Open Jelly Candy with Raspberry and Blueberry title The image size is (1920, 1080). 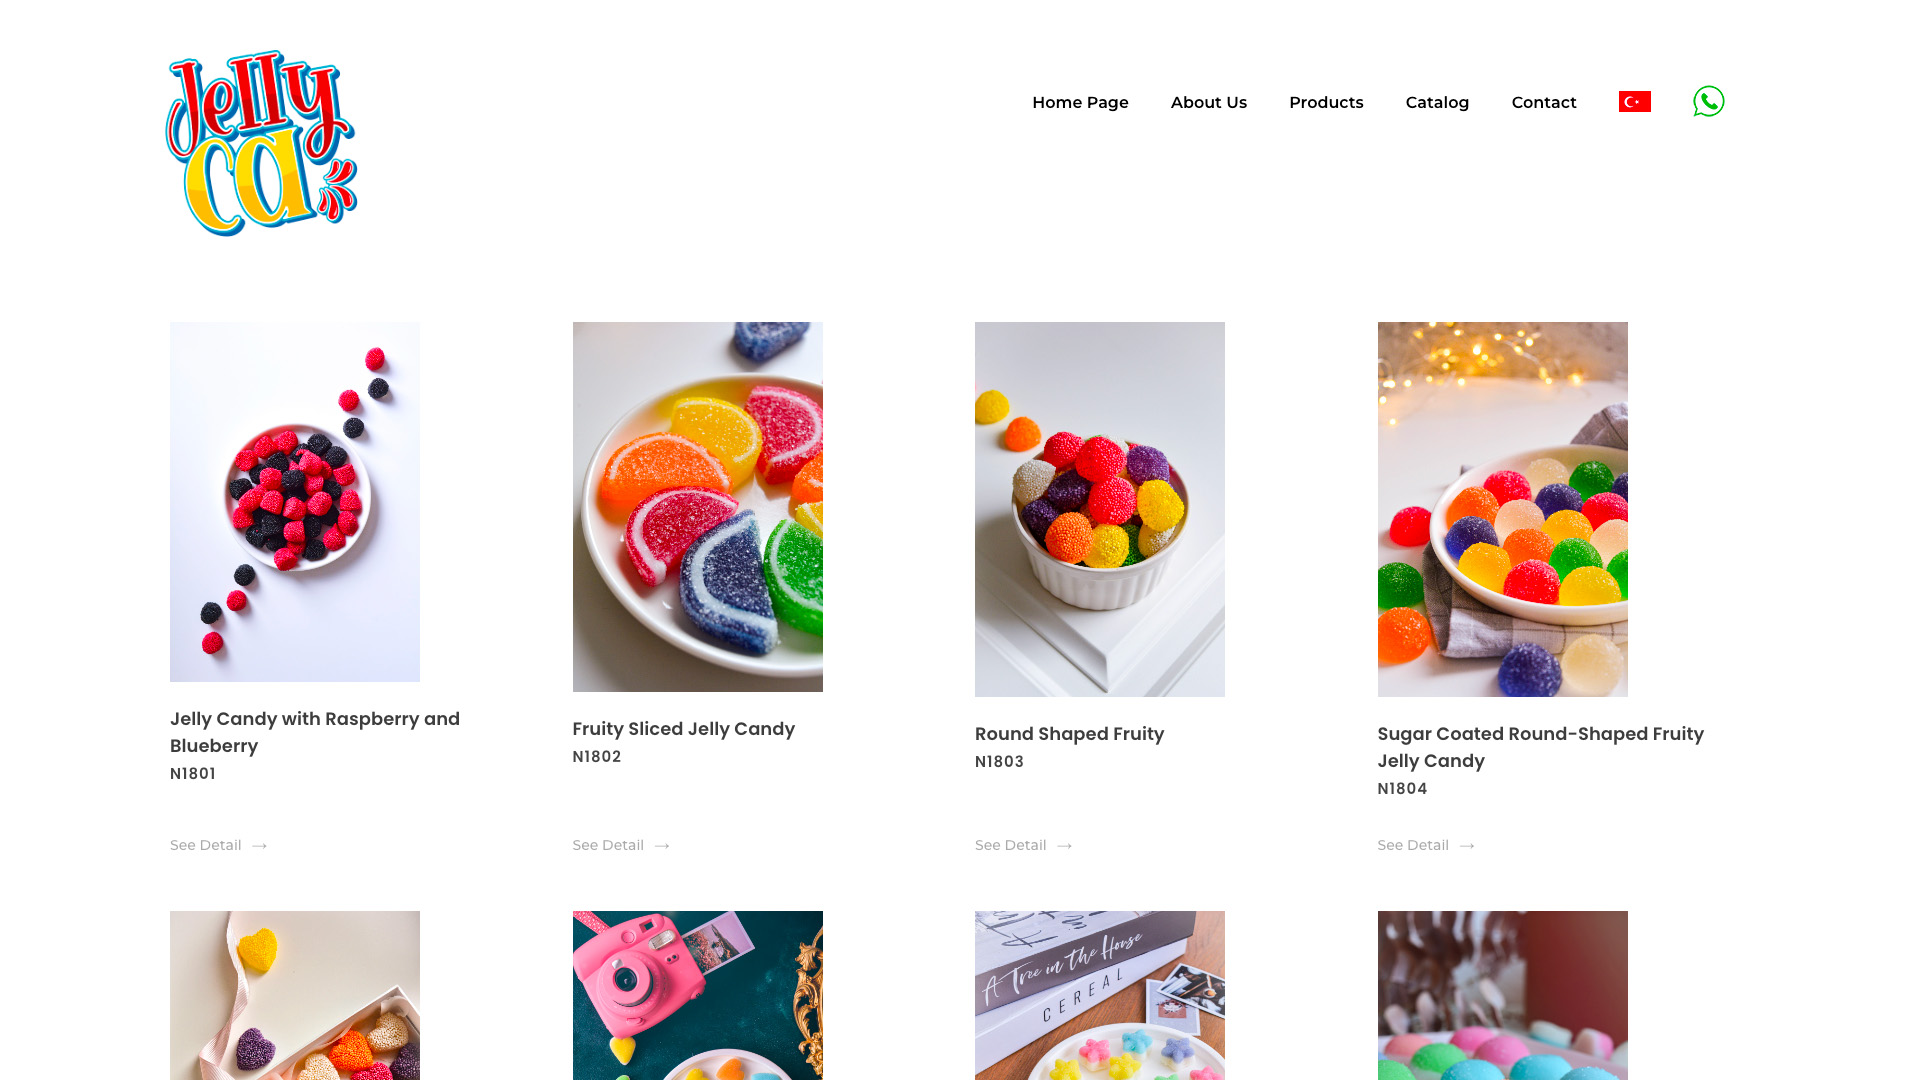[315, 732]
